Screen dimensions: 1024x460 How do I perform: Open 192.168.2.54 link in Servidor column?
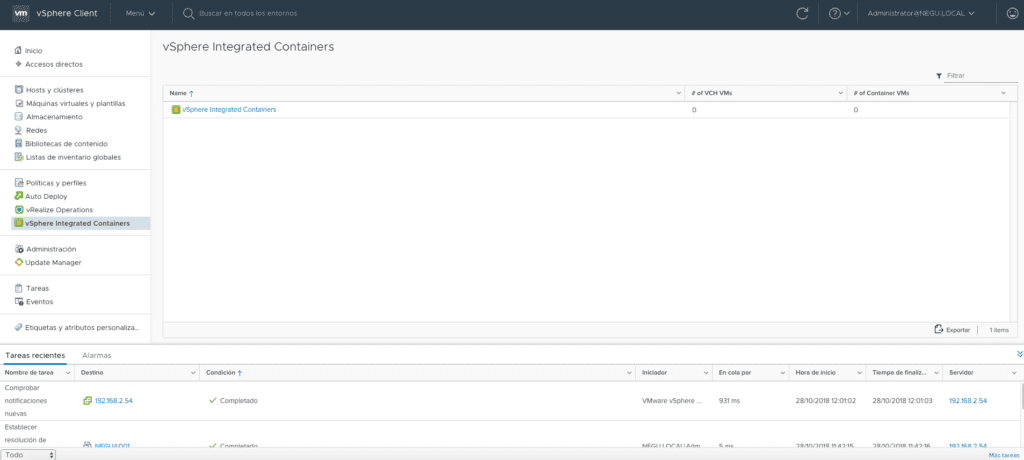click(968, 401)
